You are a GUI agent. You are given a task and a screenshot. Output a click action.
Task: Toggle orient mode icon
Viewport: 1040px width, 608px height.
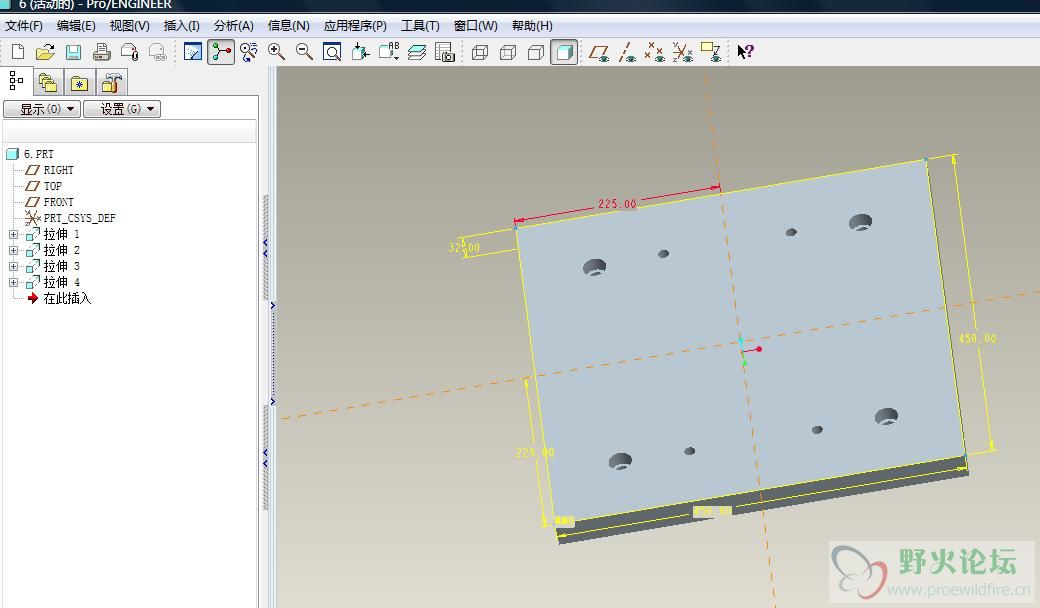tap(249, 52)
